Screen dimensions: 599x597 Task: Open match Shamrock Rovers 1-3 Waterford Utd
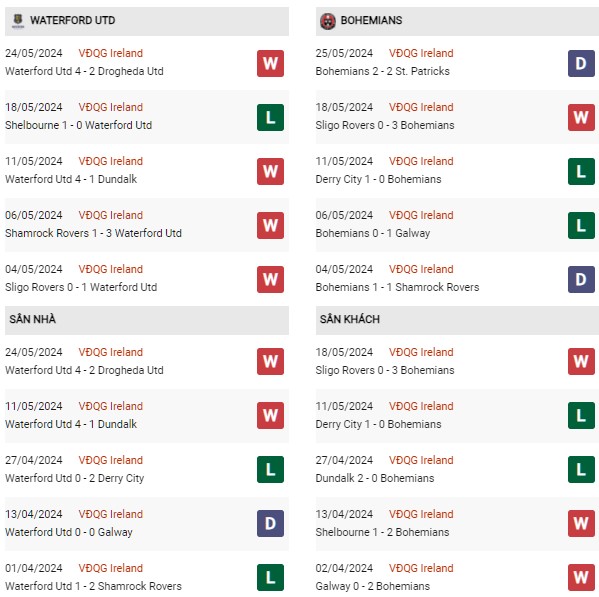[93, 233]
